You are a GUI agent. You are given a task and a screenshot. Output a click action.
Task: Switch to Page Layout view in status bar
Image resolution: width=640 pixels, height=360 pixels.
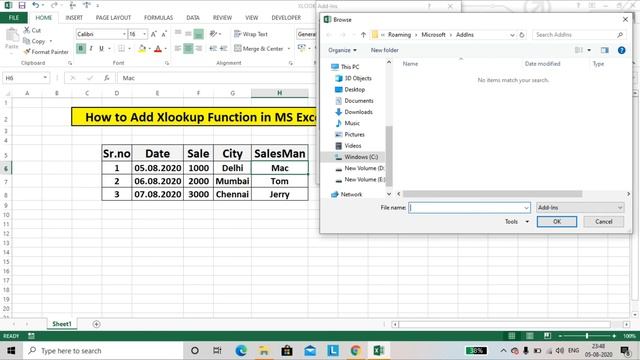(529, 336)
